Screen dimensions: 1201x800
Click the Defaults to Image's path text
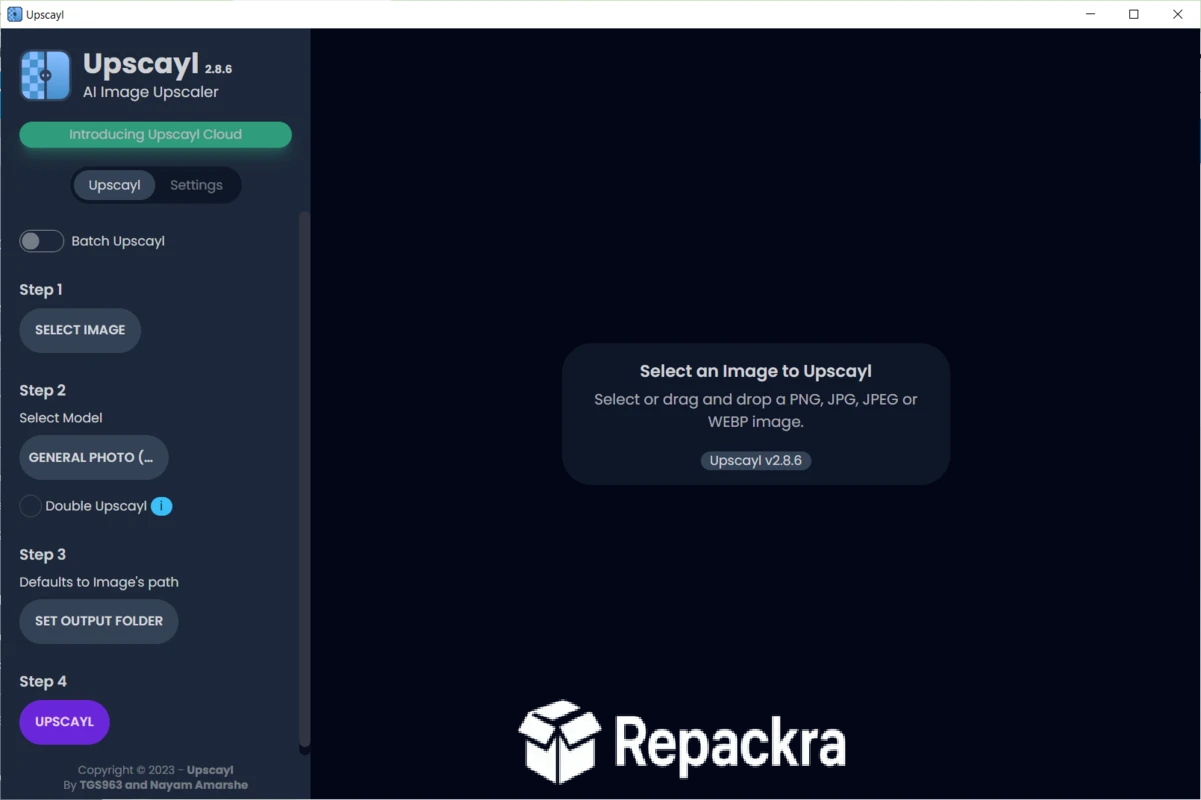coord(99,582)
